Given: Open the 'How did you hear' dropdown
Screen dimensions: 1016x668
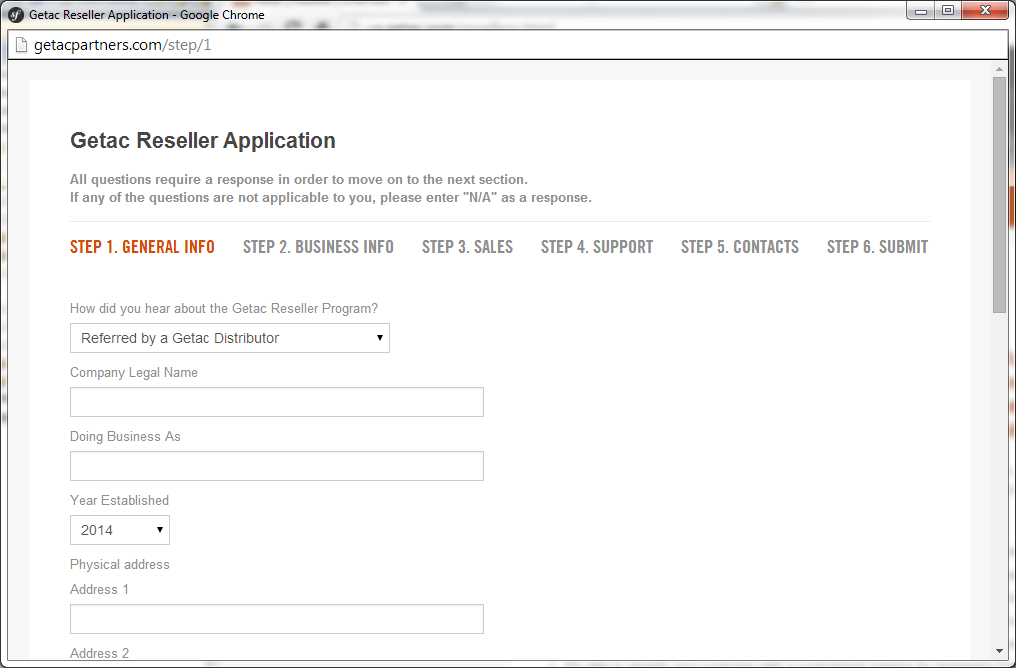Looking at the screenshot, I should (x=229, y=338).
